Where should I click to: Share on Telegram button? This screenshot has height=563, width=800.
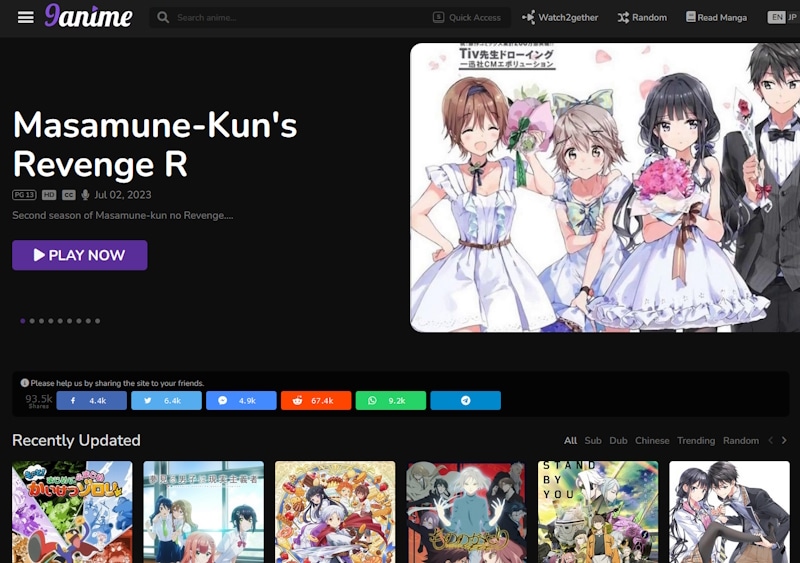click(x=465, y=401)
